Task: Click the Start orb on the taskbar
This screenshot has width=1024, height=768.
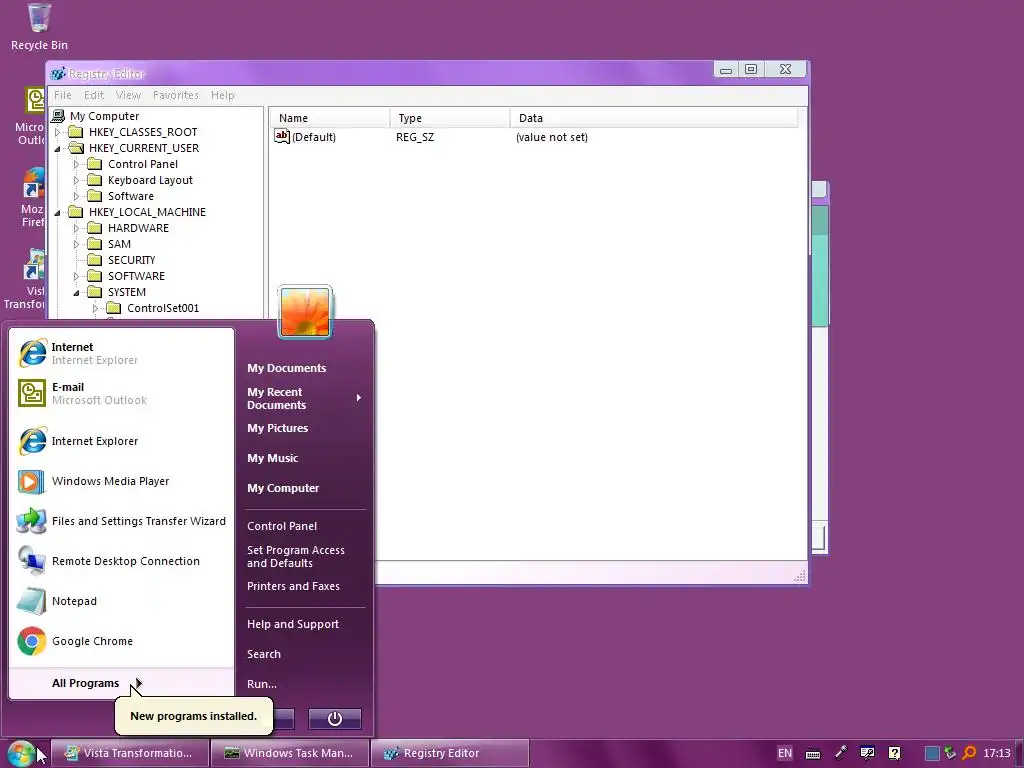Action: pos(20,753)
